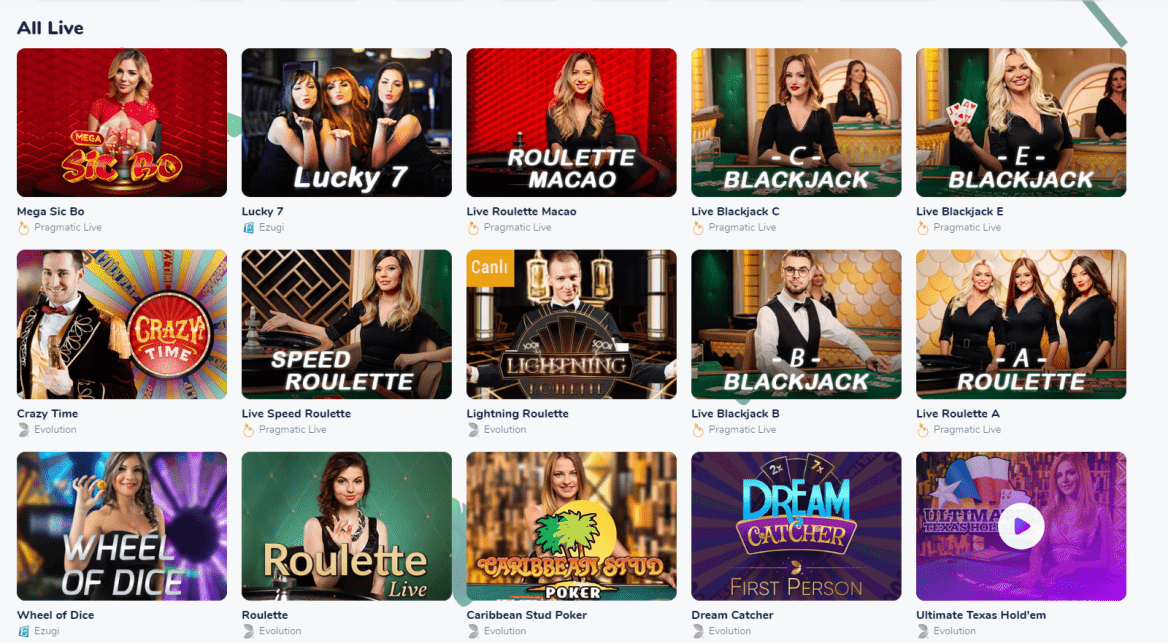The image size is (1168, 643).
Task: Click the Pragmatic Live icon under Mega Sic Bo
Action: [23, 228]
